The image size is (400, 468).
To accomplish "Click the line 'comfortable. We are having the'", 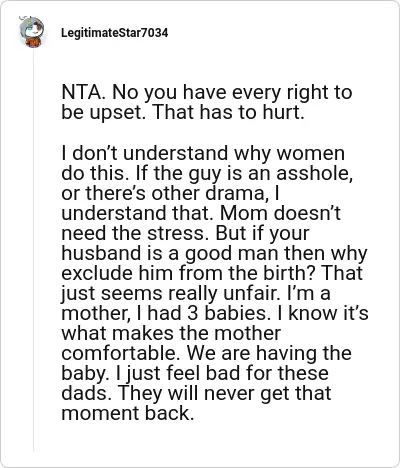I will pos(206,353).
